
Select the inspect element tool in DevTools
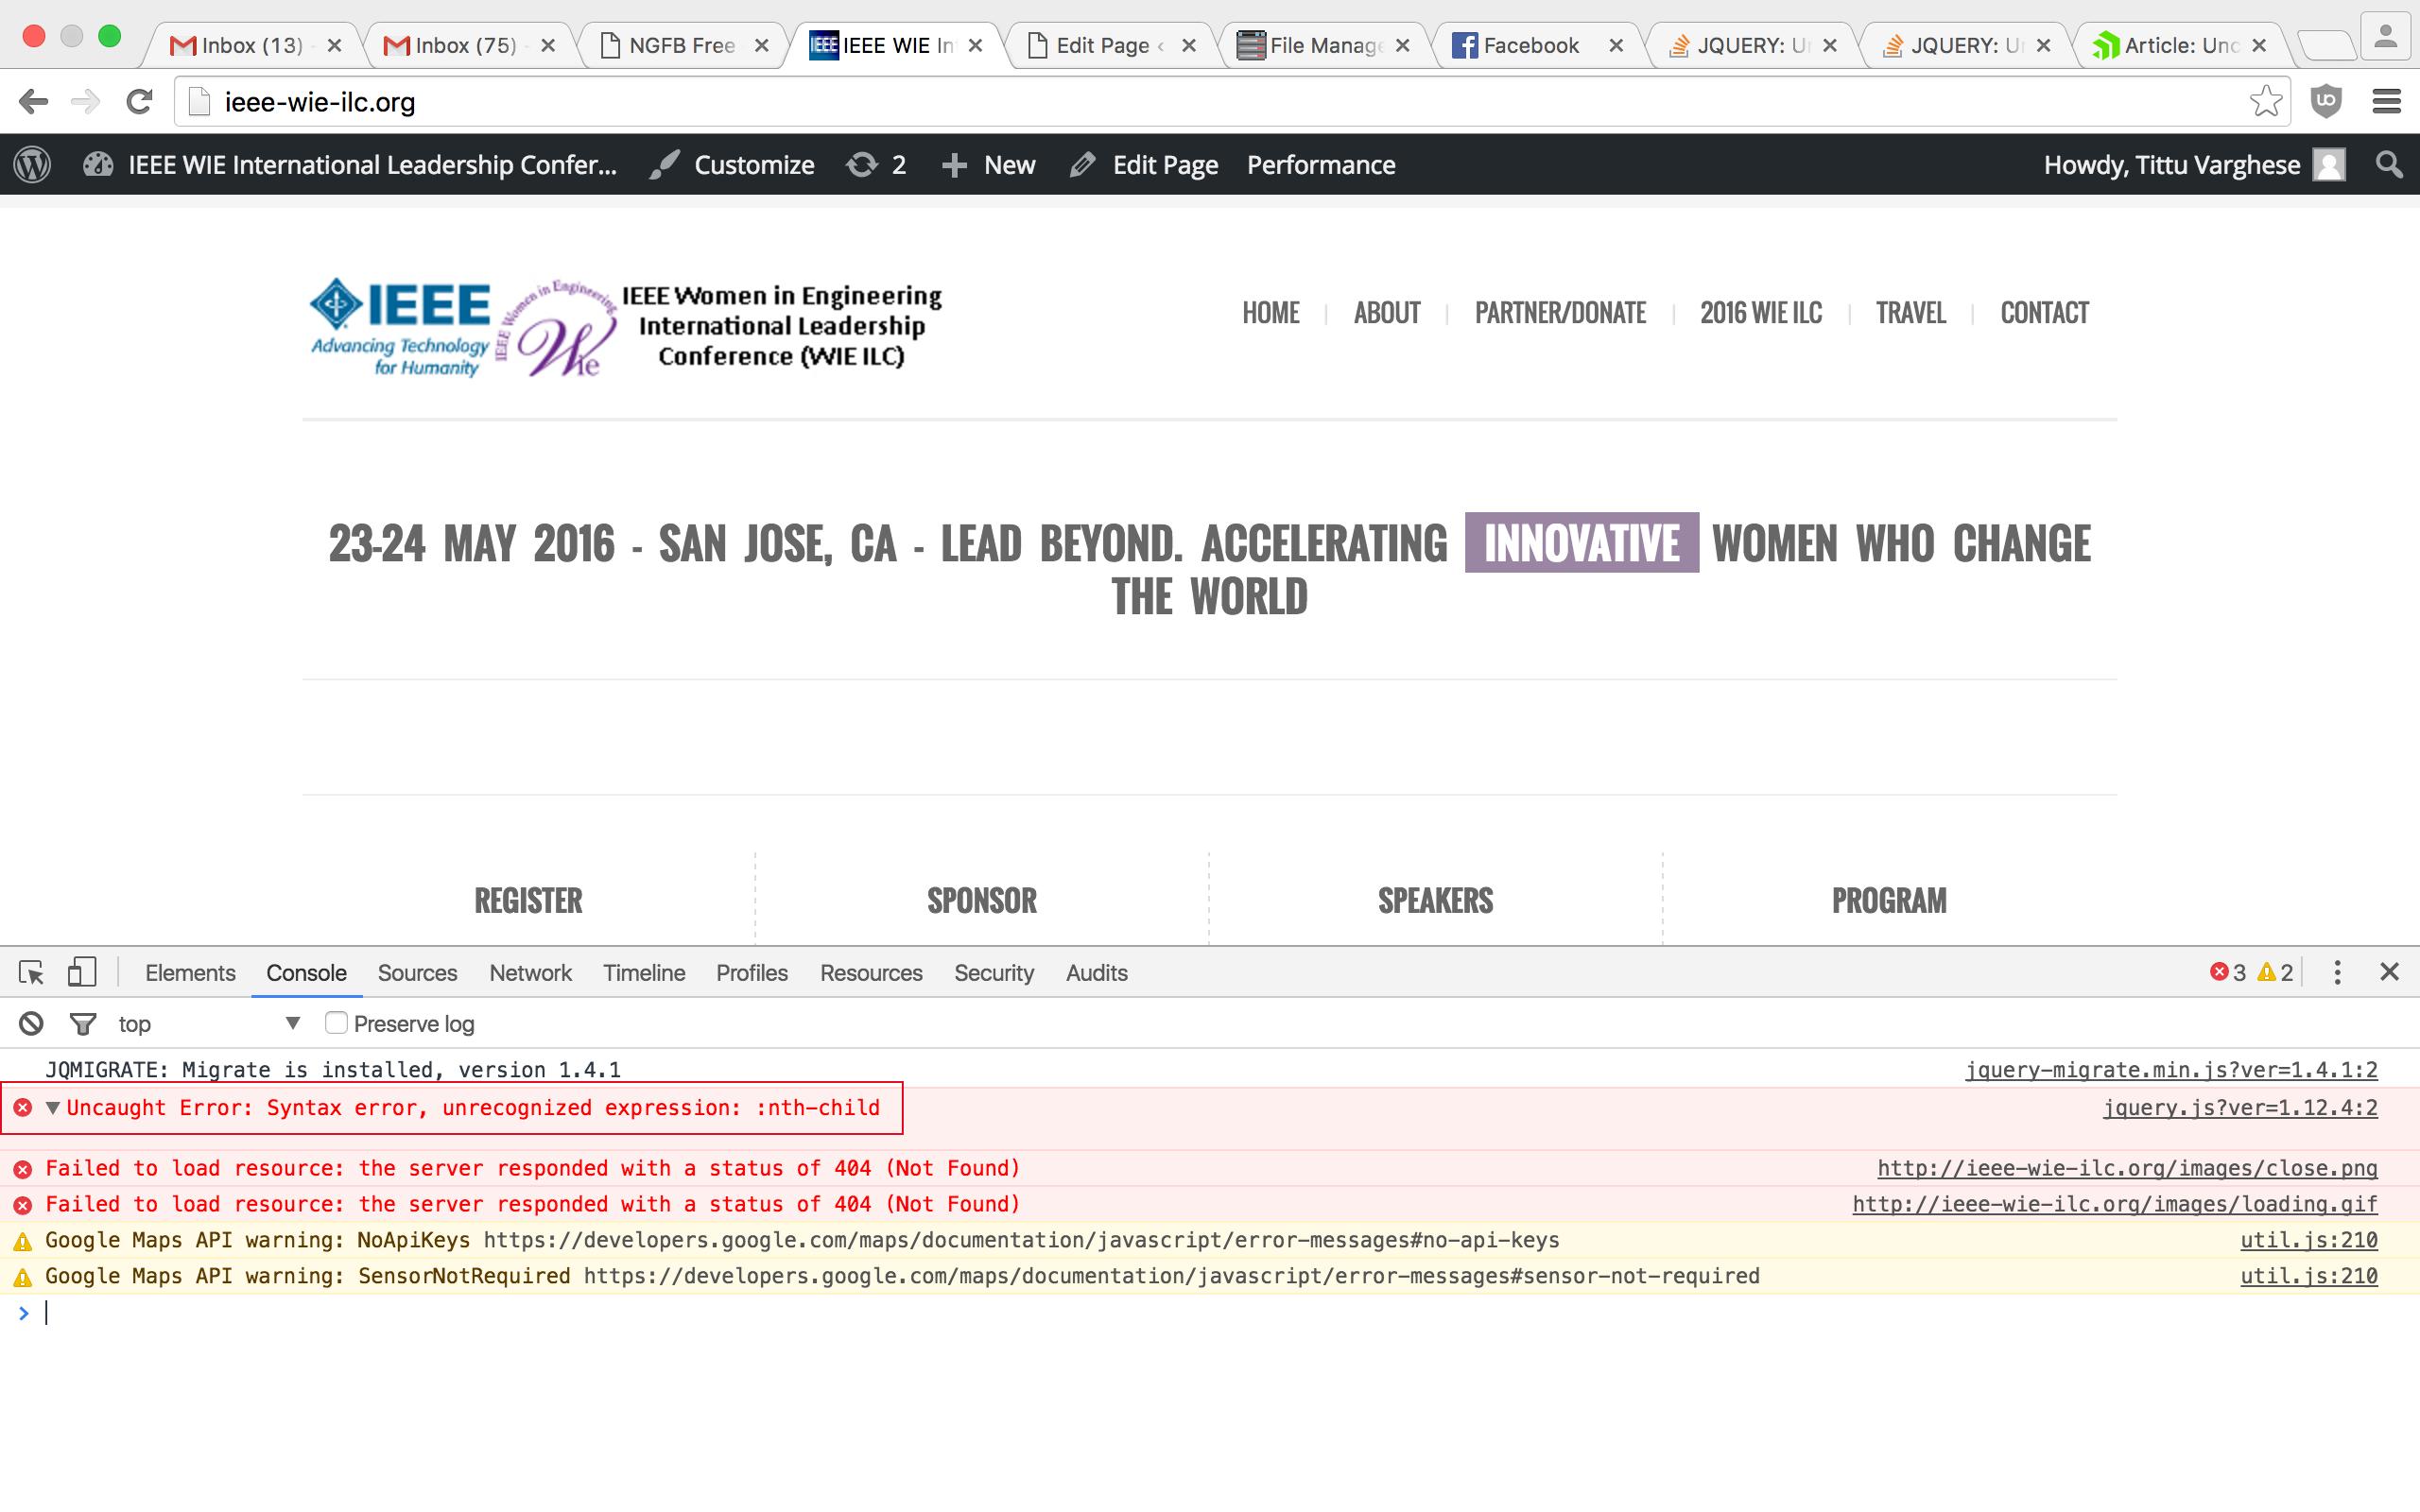[x=33, y=972]
